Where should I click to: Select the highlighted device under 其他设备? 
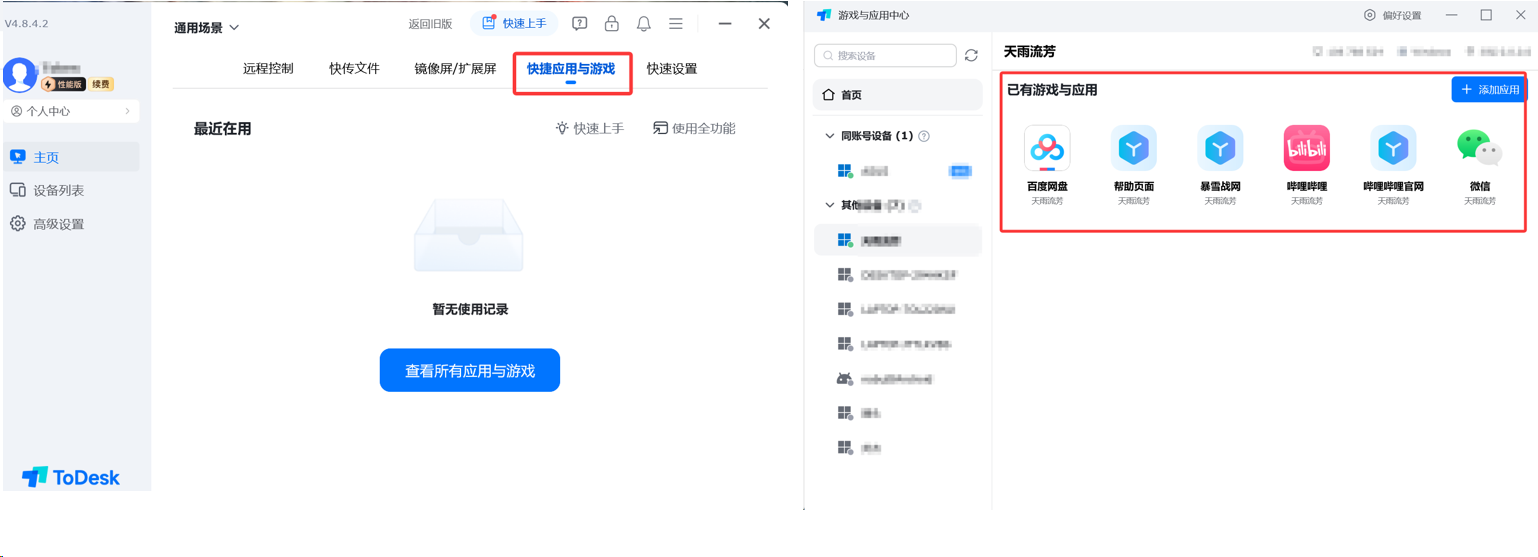(x=897, y=240)
